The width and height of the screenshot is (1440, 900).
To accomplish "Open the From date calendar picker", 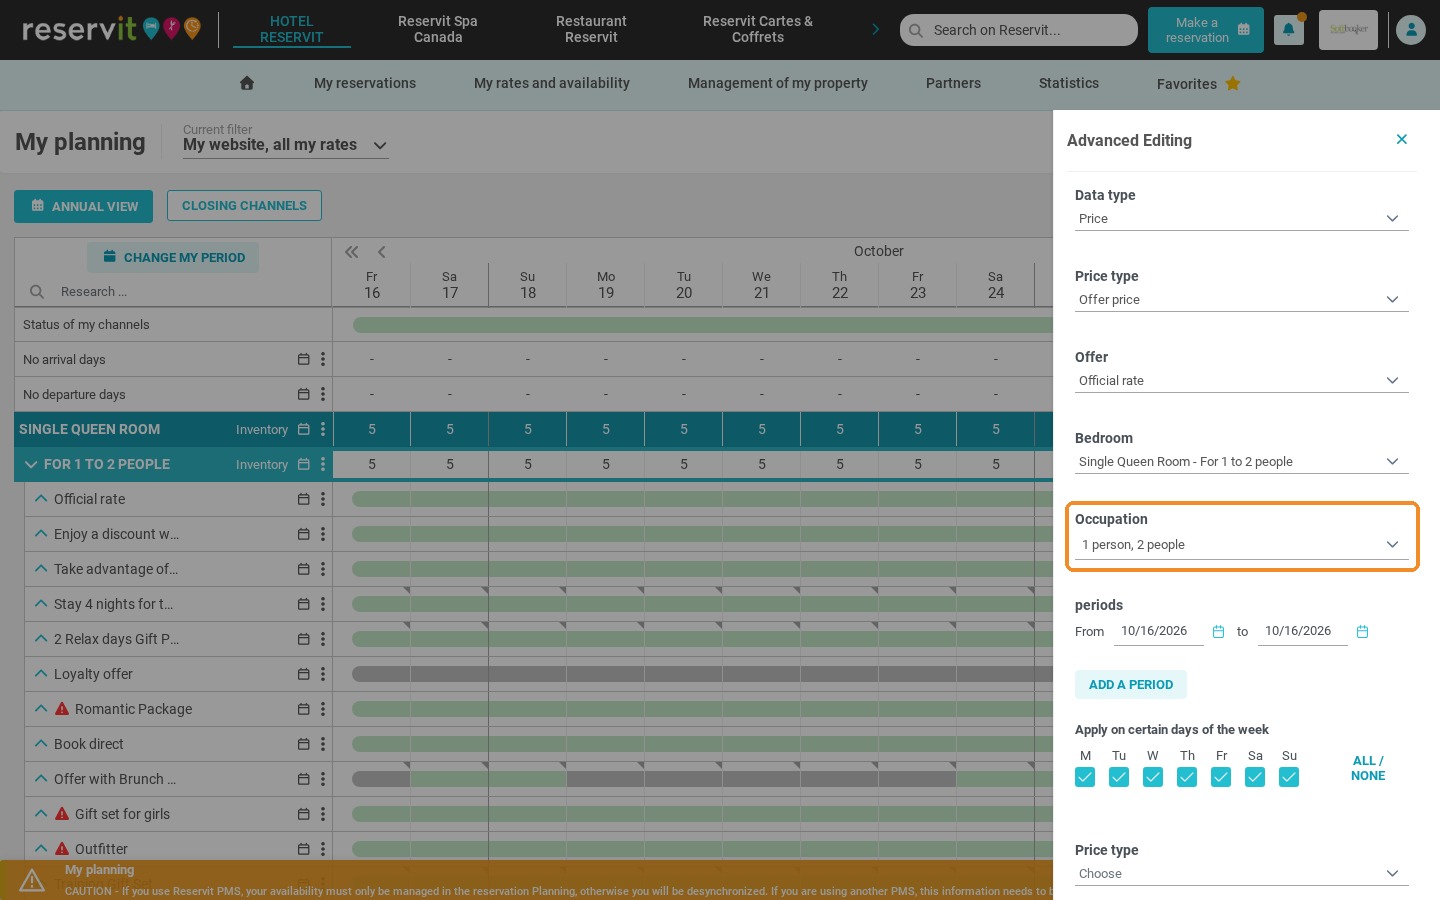I will point(1218,631).
